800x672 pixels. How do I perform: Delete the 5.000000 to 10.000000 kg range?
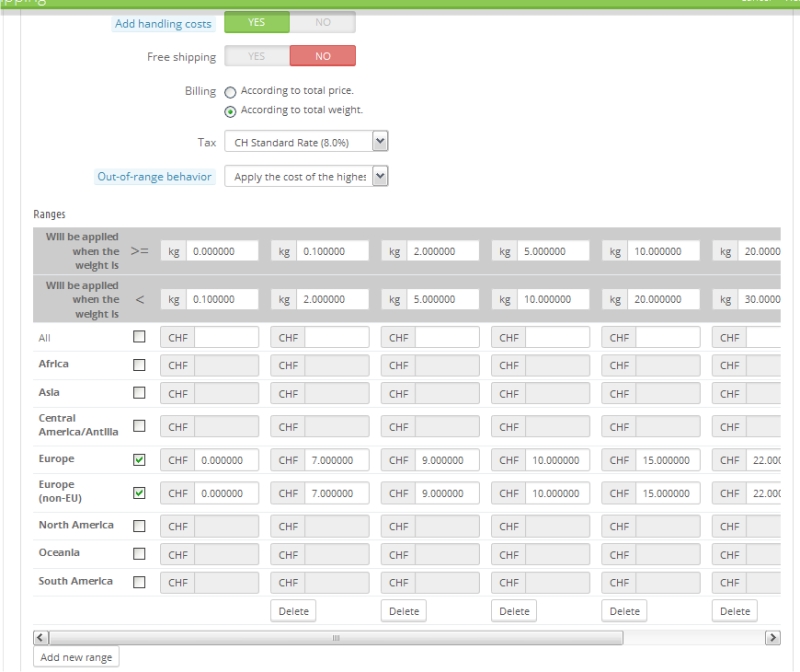coord(514,611)
